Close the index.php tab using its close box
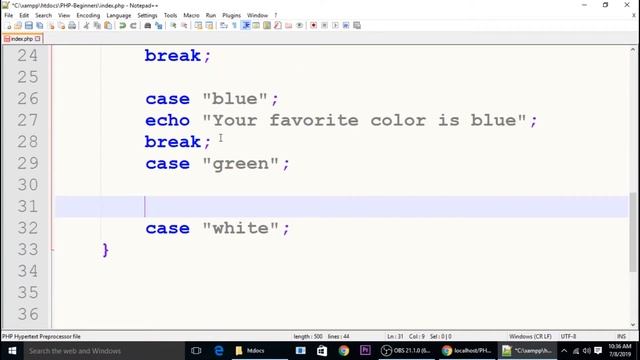Image resolution: width=640 pixels, height=360 pixels. (x=38, y=39)
